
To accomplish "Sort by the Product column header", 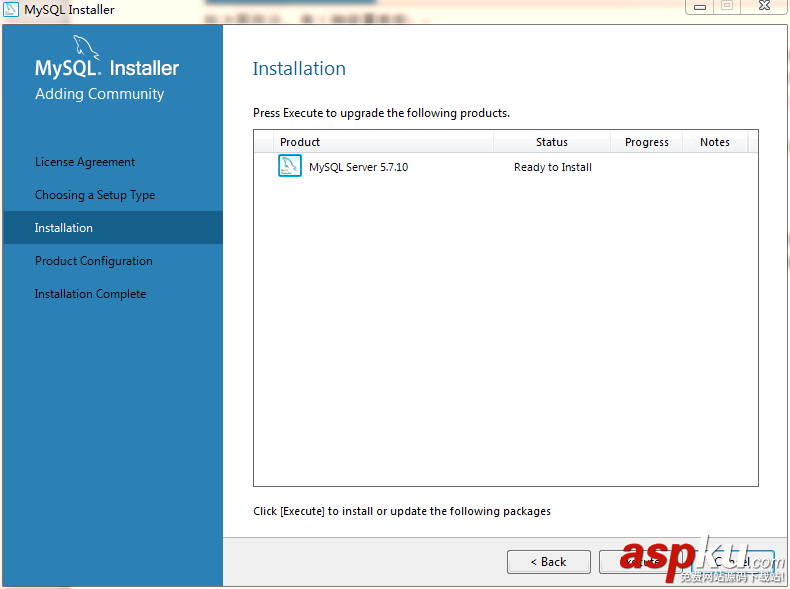I will 383,142.
